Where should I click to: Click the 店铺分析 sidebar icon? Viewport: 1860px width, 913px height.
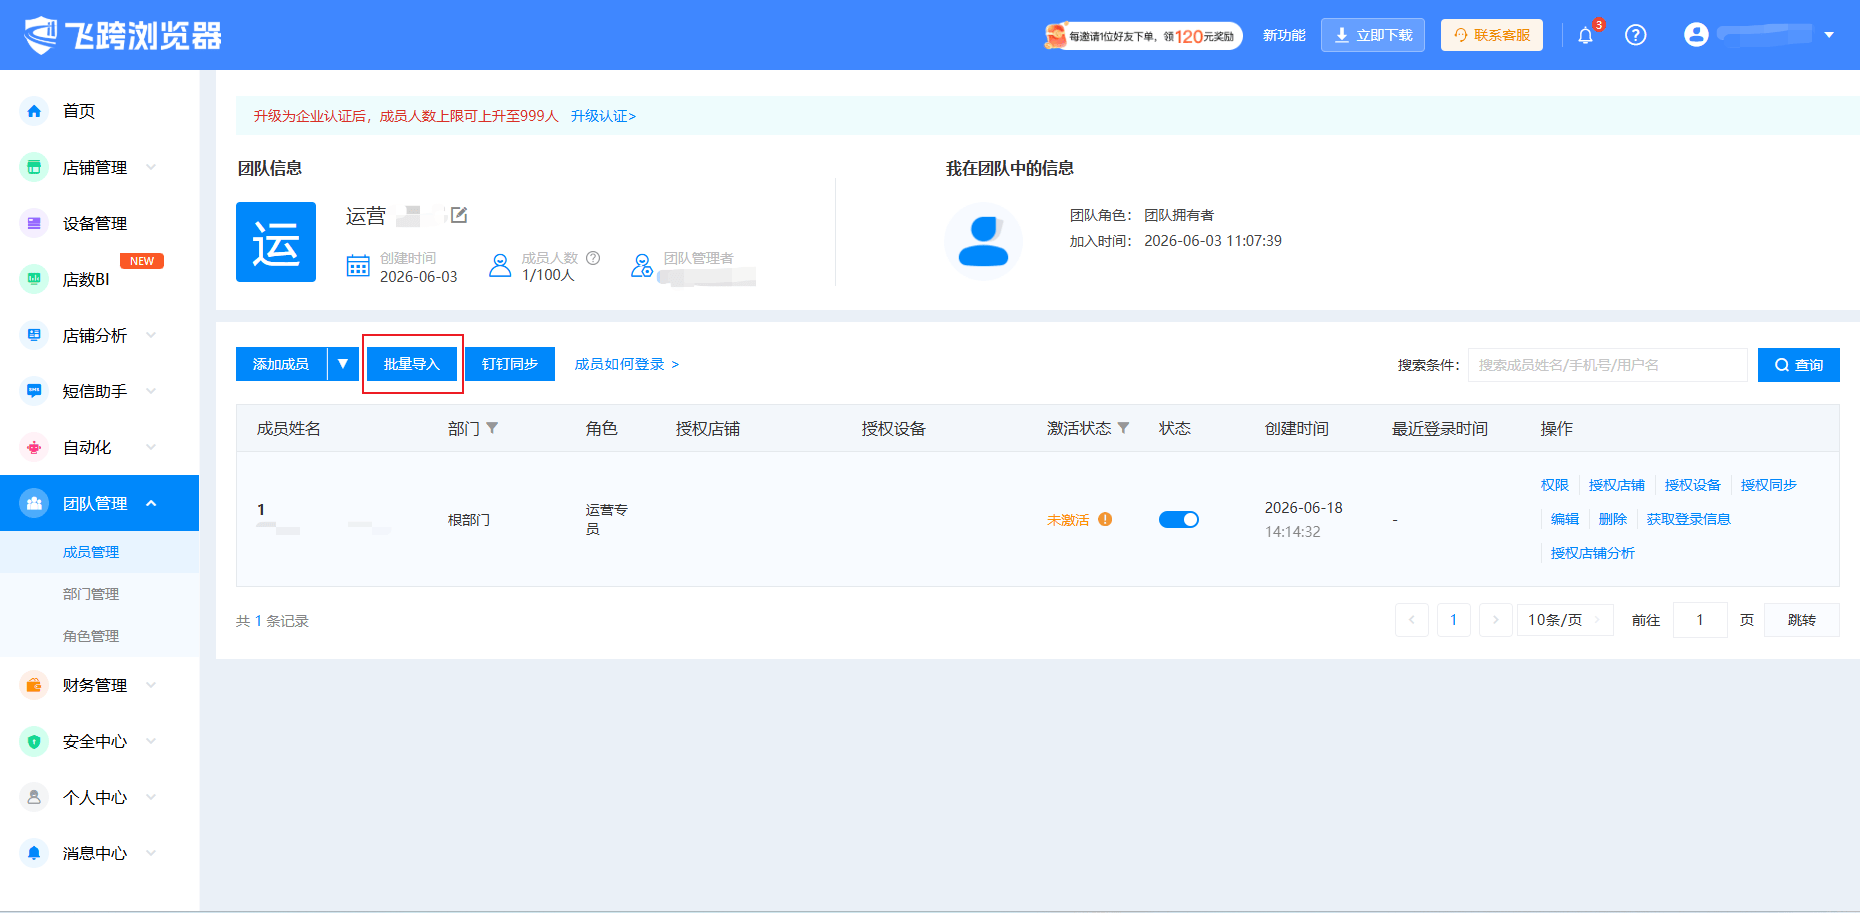34,335
